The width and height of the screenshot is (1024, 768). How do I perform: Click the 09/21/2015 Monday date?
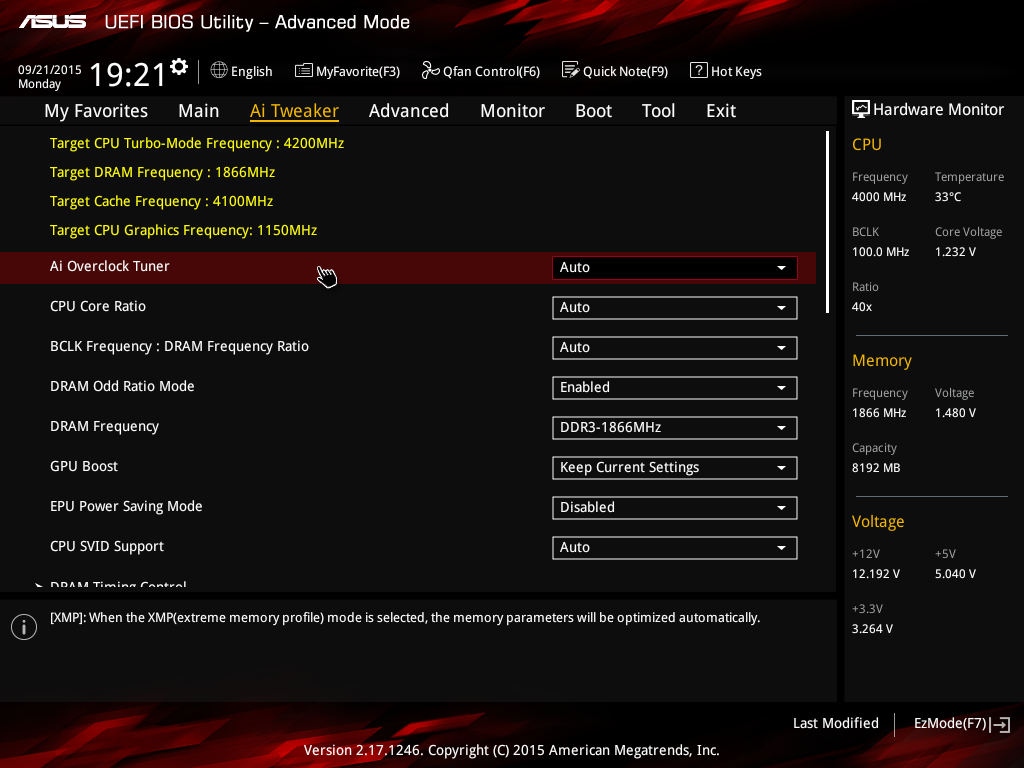coord(50,76)
